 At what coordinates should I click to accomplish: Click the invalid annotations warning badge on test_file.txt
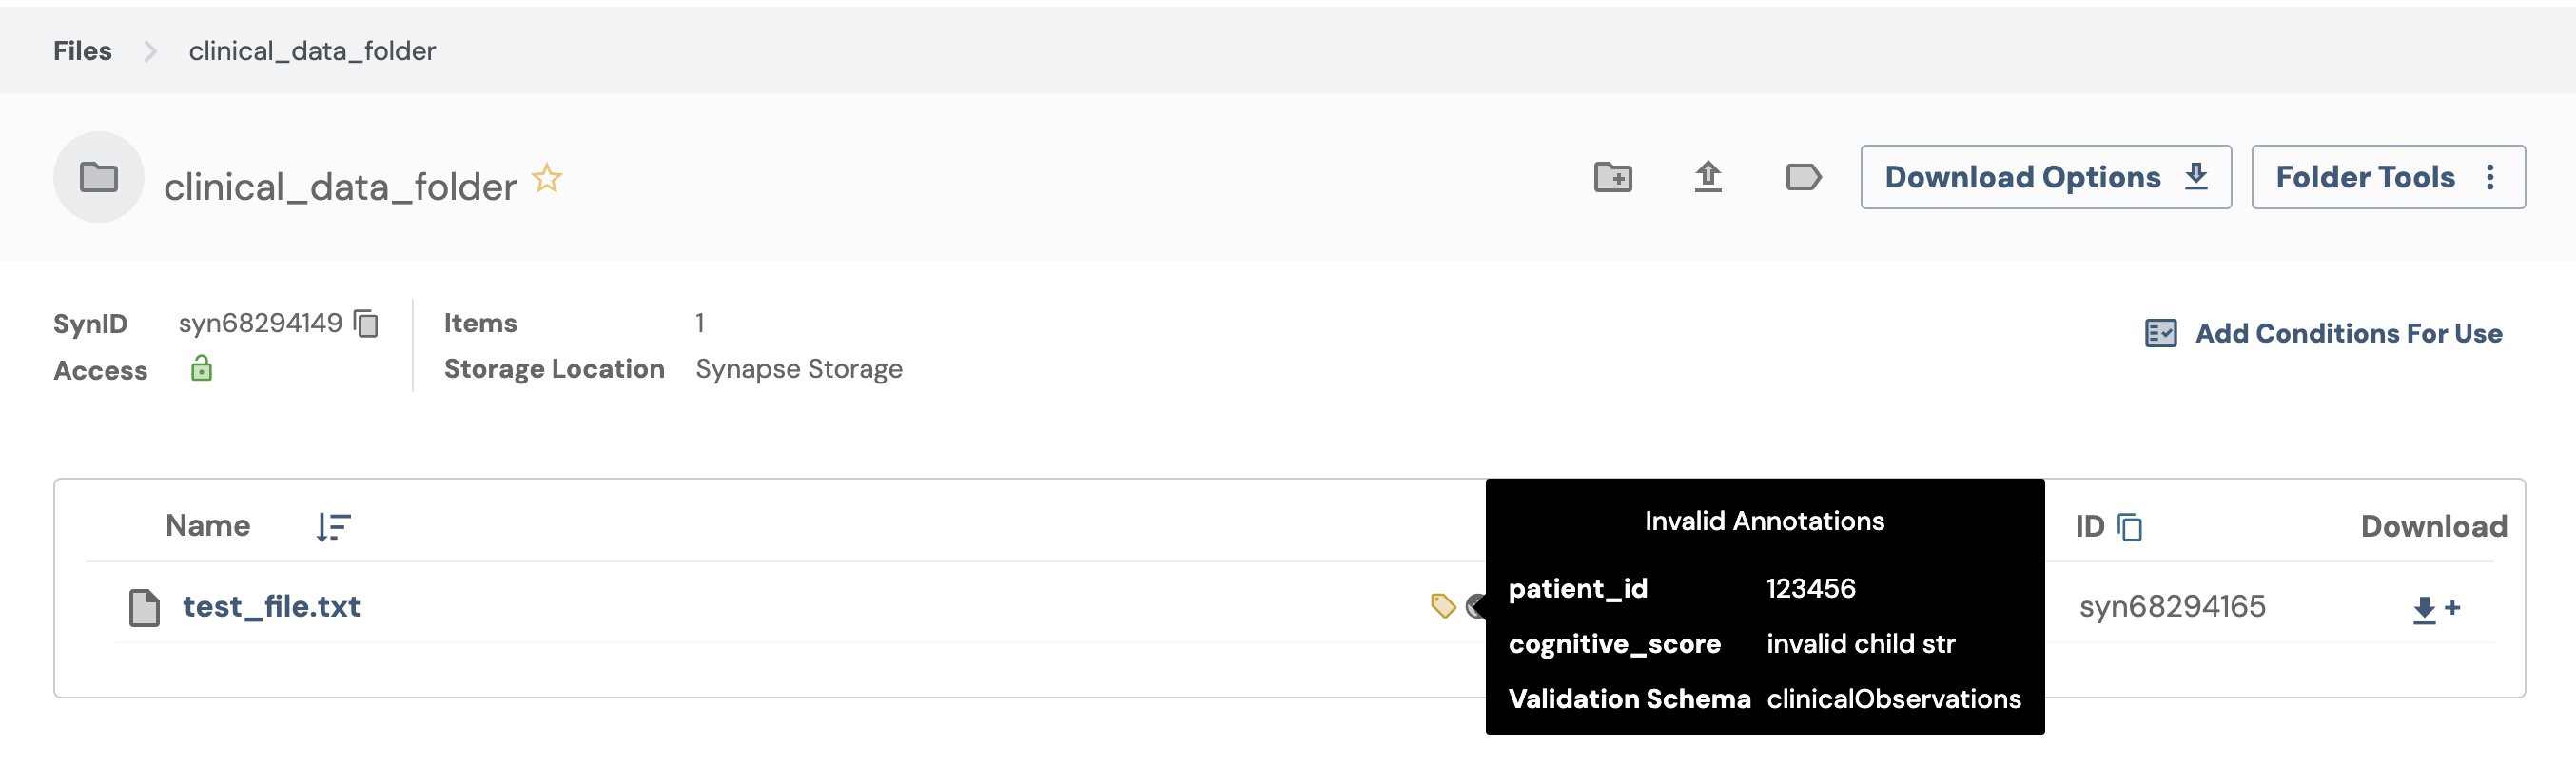pos(1474,606)
